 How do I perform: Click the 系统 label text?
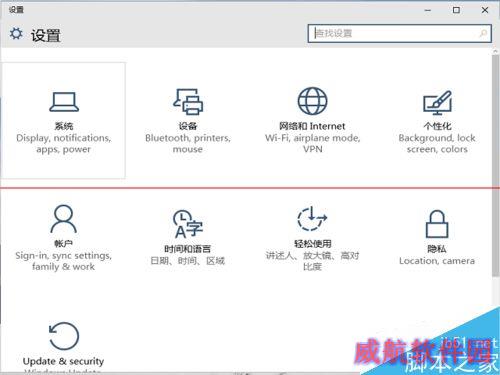64,126
